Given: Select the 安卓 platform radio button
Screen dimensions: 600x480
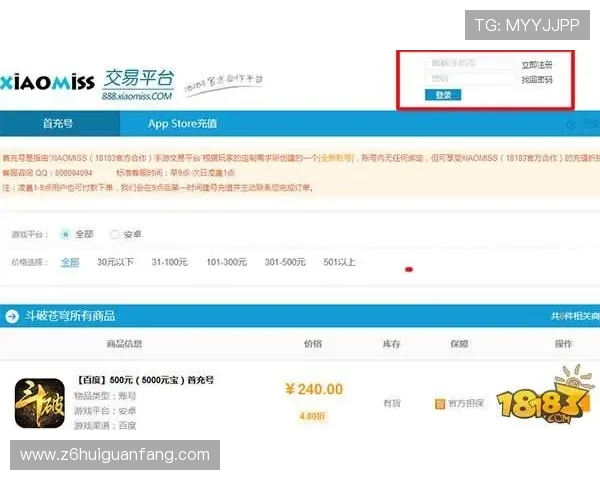Looking at the screenshot, I should coord(114,234).
